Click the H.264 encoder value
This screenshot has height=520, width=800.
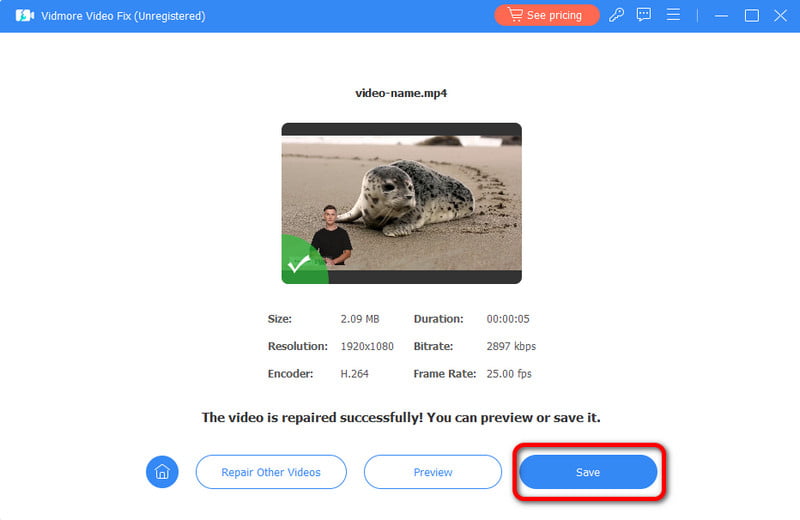coord(355,374)
